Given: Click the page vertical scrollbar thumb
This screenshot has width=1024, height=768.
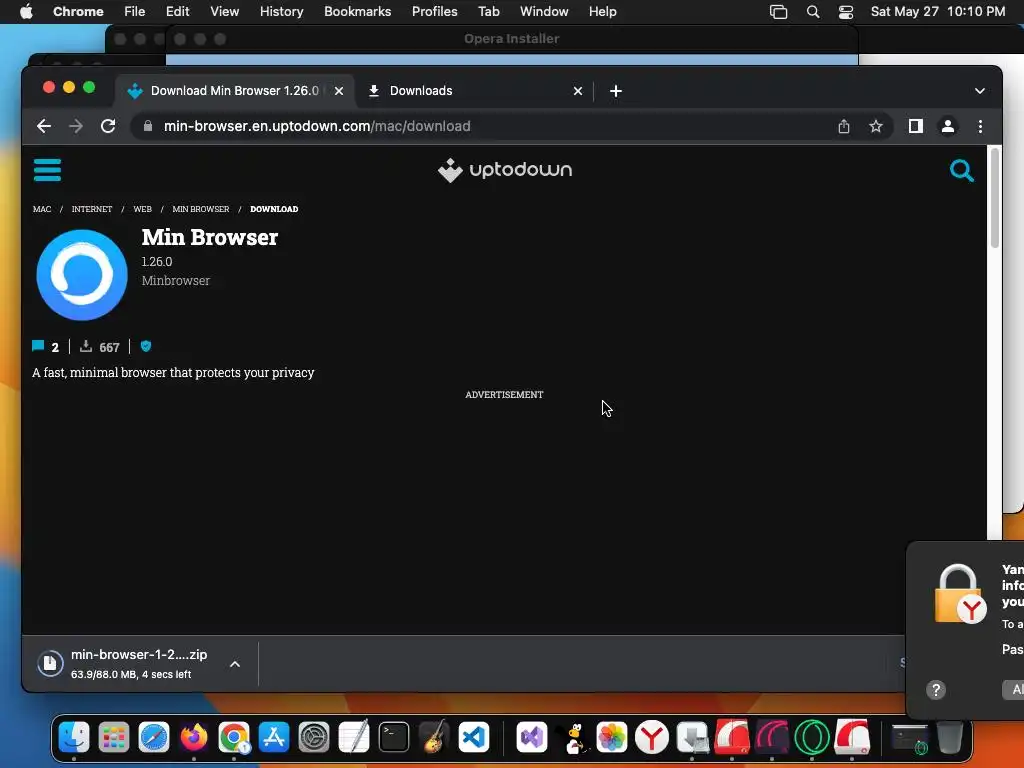Looking at the screenshot, I should 995,198.
